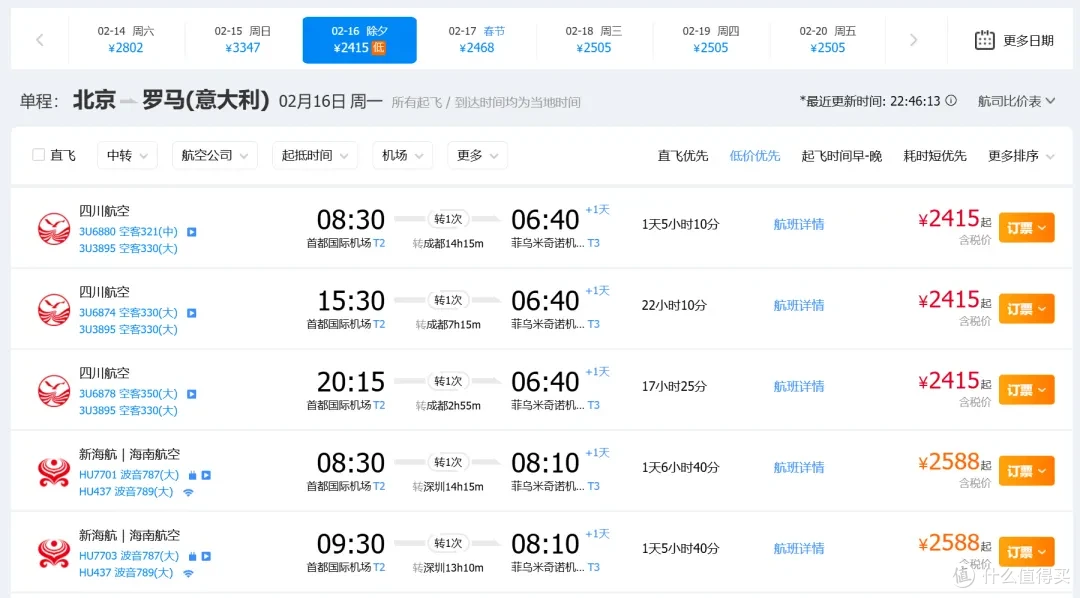Open the 中转 transfer filter dropdown
This screenshot has height=598, width=1080.
tap(127, 156)
